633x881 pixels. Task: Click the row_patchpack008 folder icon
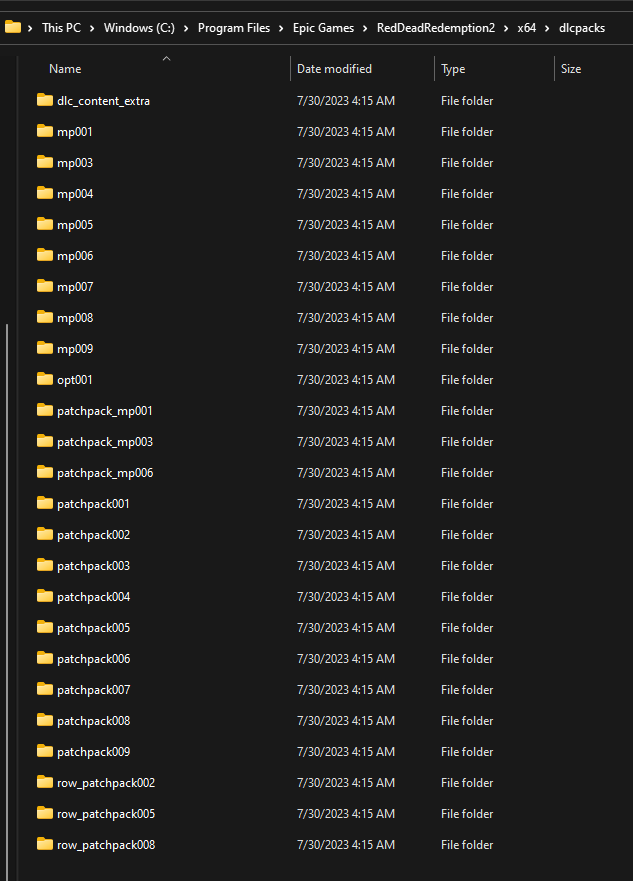click(45, 844)
